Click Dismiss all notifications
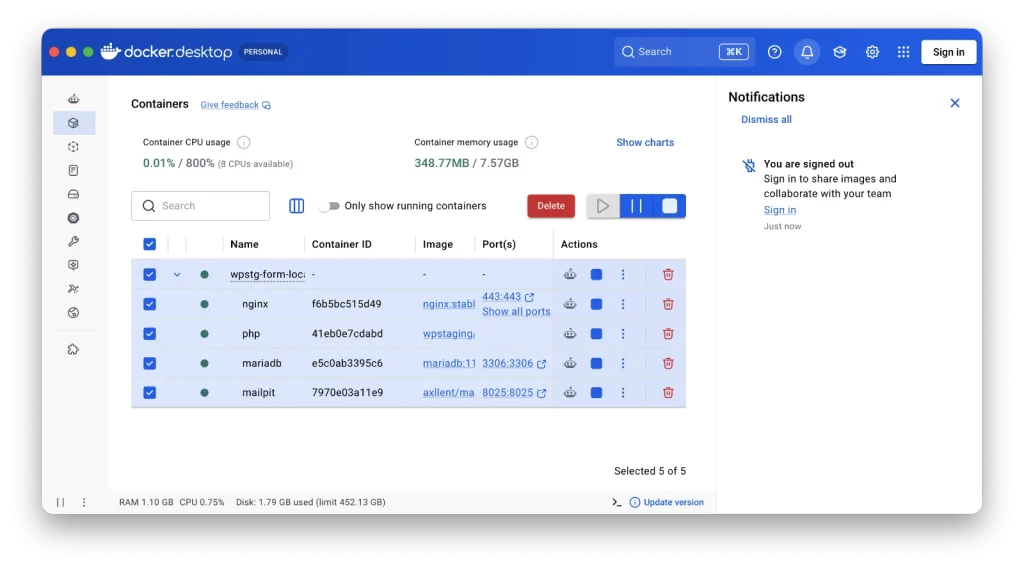The height and width of the screenshot is (569, 1024). pyautogui.click(x=766, y=120)
